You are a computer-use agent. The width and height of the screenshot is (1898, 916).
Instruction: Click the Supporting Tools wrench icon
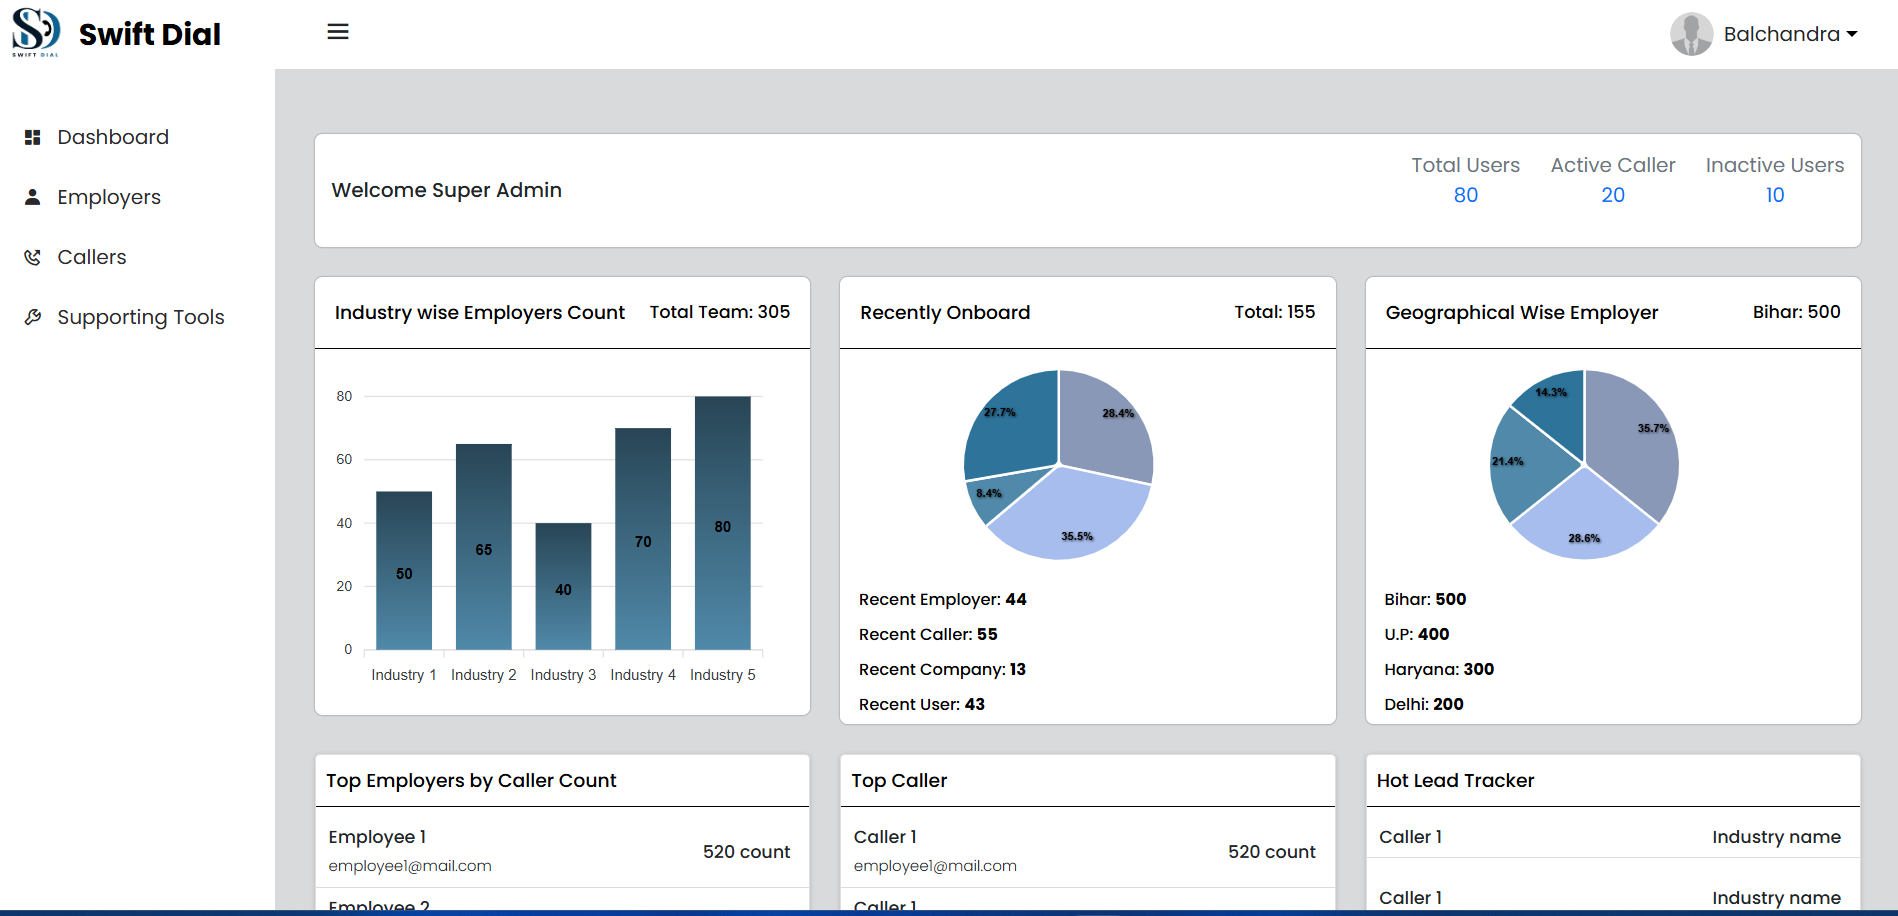tap(33, 317)
